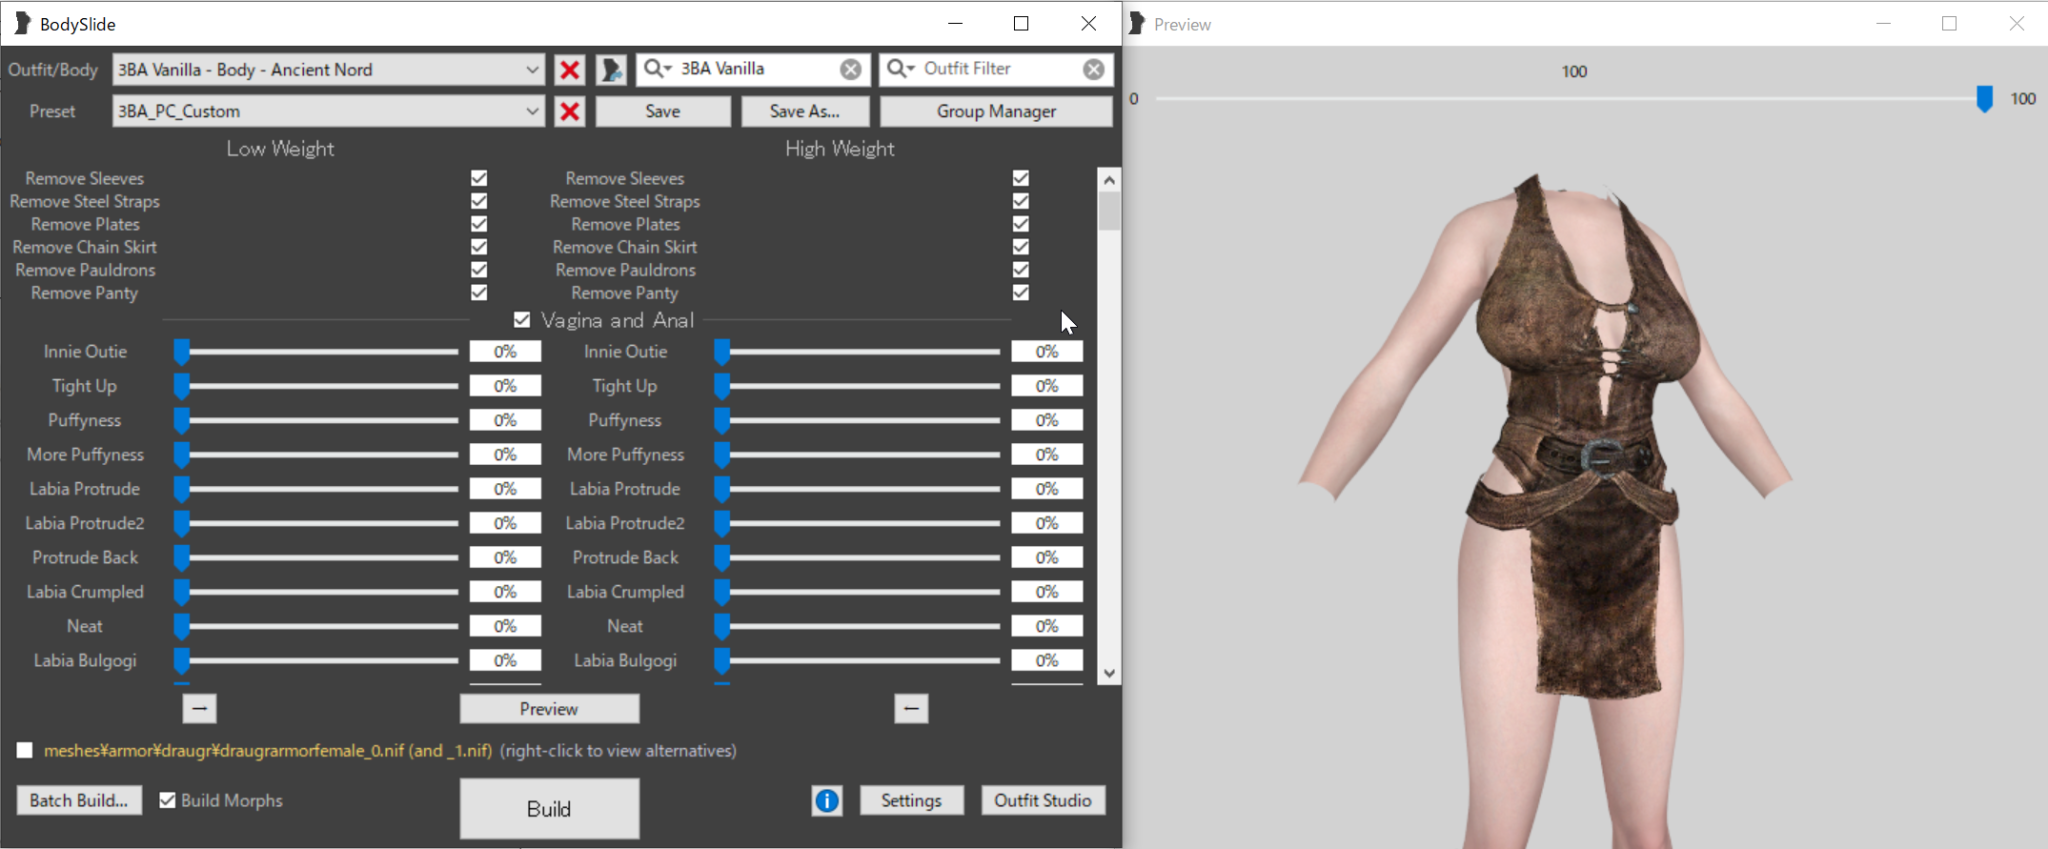The height and width of the screenshot is (849, 2048).
Task: Click the slider list scroll up arrow
Action: 1108,180
